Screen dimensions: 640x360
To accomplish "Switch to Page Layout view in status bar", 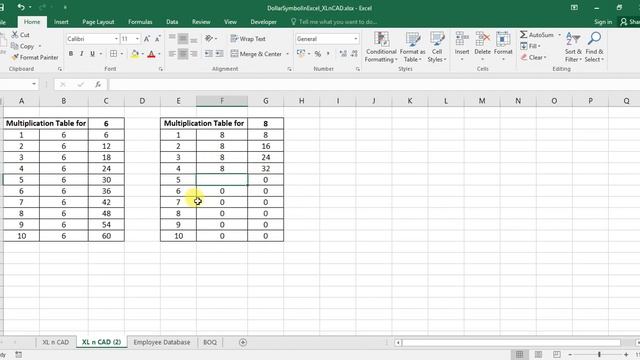I will point(538,354).
